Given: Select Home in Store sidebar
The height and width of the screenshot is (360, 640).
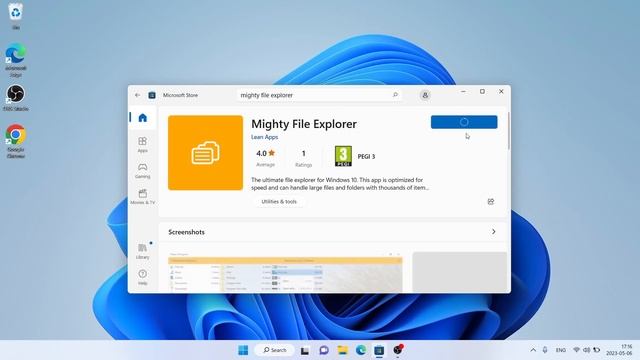Looking at the screenshot, I should [x=142, y=118].
